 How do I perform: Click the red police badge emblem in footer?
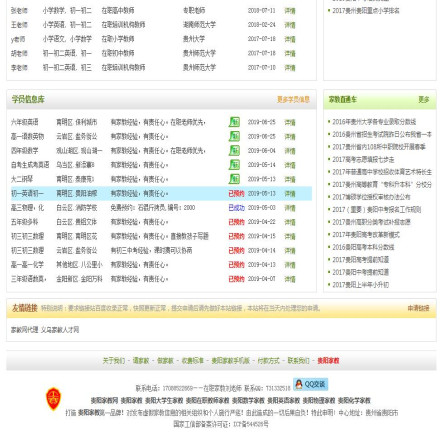53,398
